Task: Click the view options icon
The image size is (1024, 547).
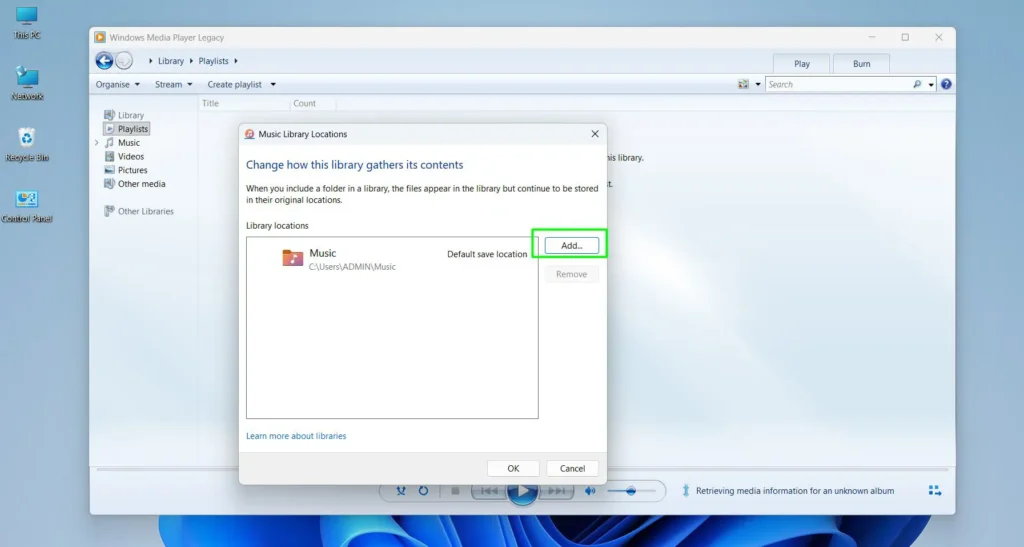Action: point(743,84)
